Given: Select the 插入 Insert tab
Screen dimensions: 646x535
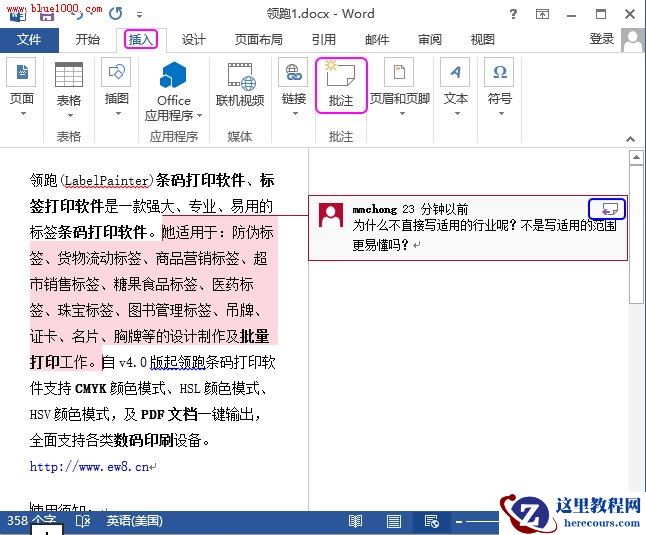Looking at the screenshot, I should coord(141,40).
